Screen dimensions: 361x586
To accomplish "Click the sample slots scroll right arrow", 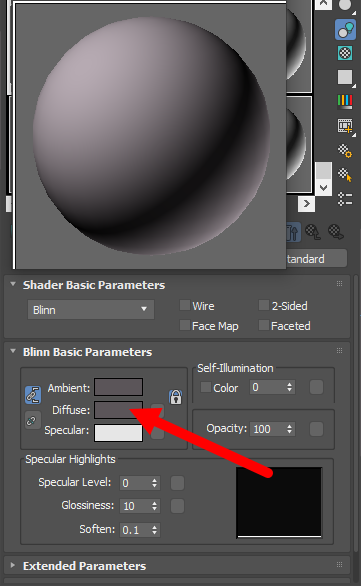I will pyautogui.click(x=306, y=204).
